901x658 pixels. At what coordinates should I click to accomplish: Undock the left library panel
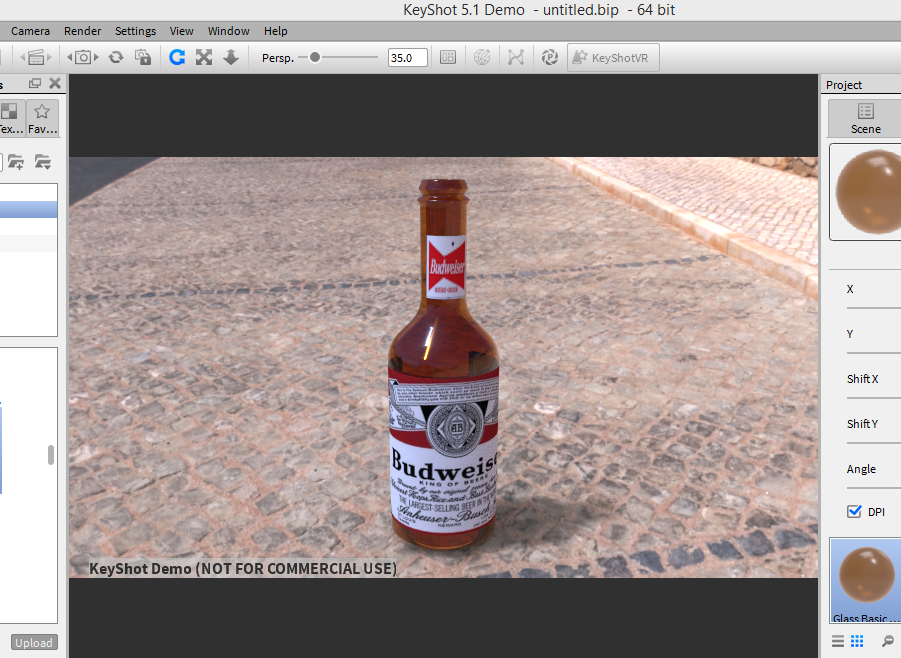pos(35,83)
